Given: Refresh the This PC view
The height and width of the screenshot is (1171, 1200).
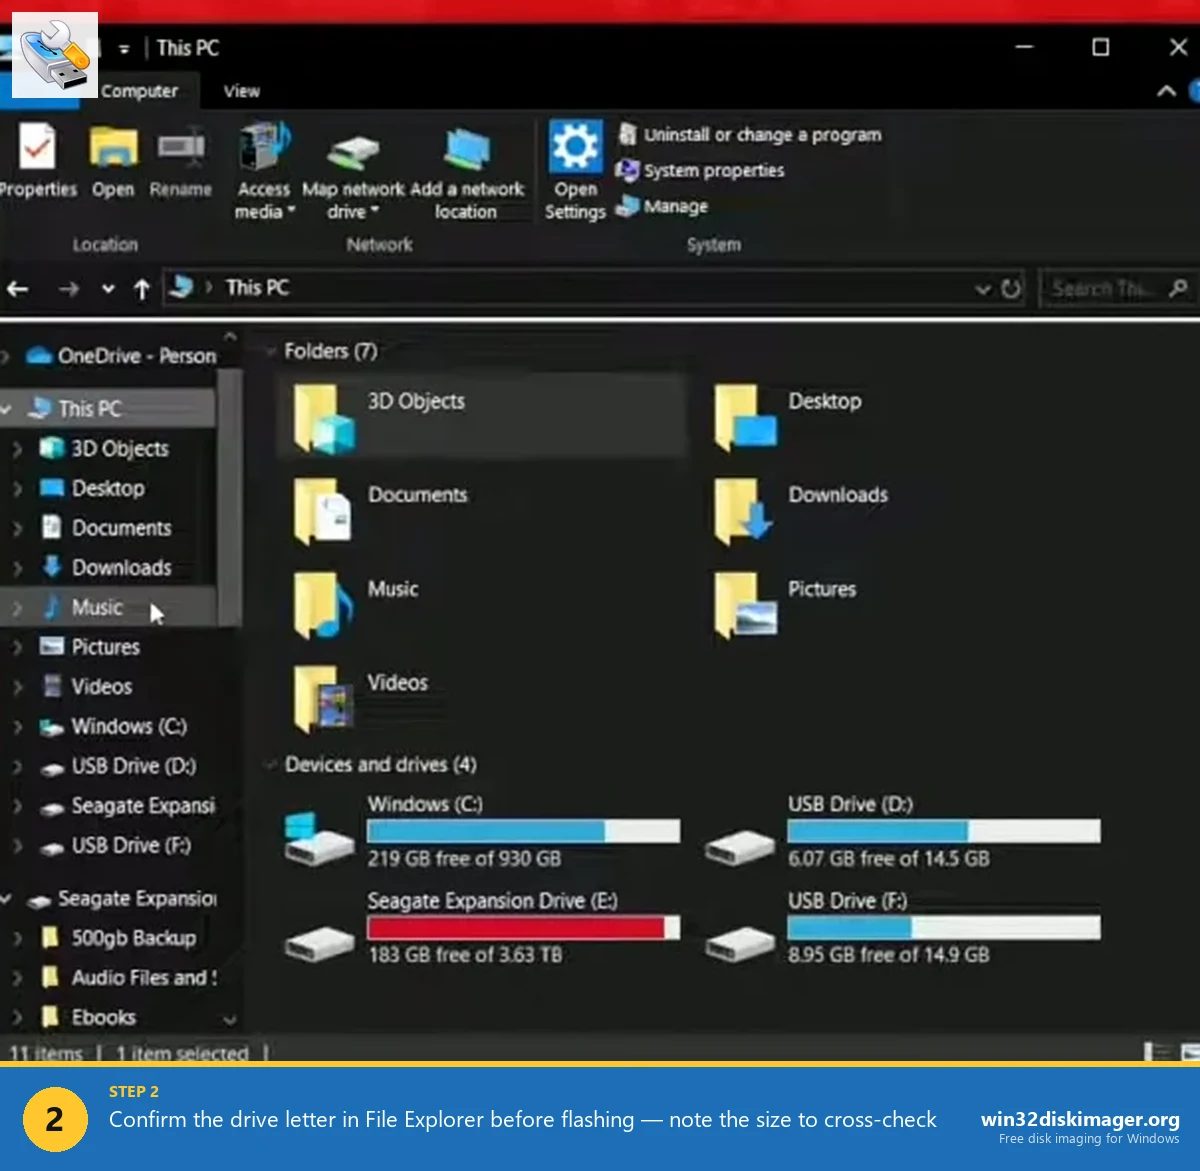Looking at the screenshot, I should [x=1008, y=288].
